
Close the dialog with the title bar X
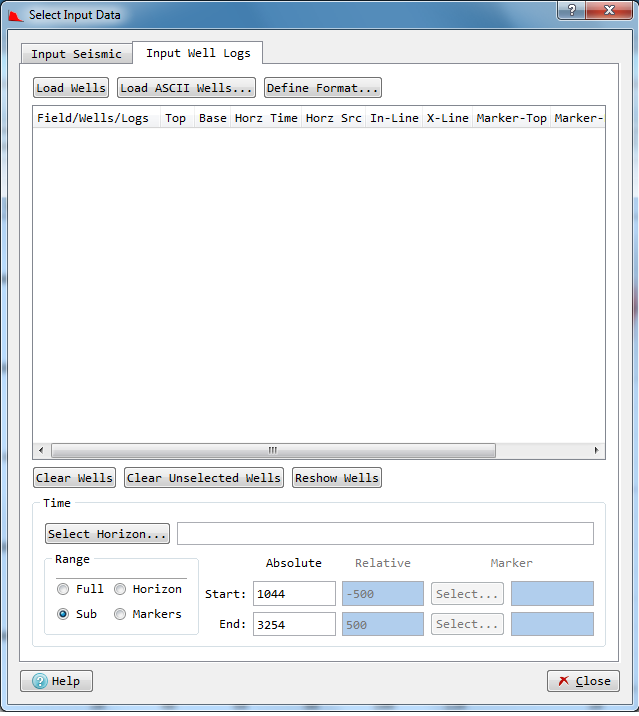[x=609, y=10]
